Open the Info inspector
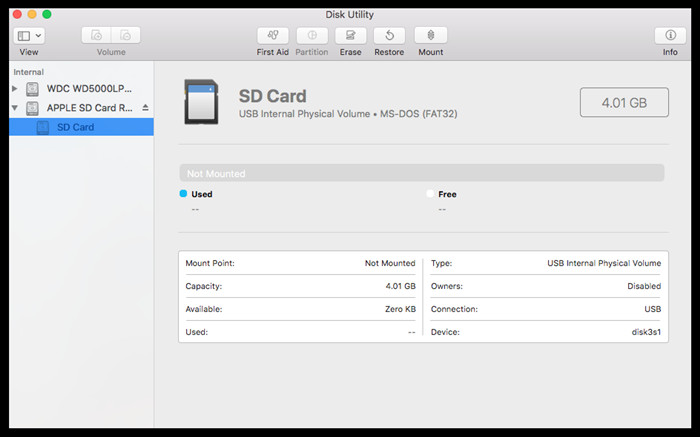 point(670,35)
